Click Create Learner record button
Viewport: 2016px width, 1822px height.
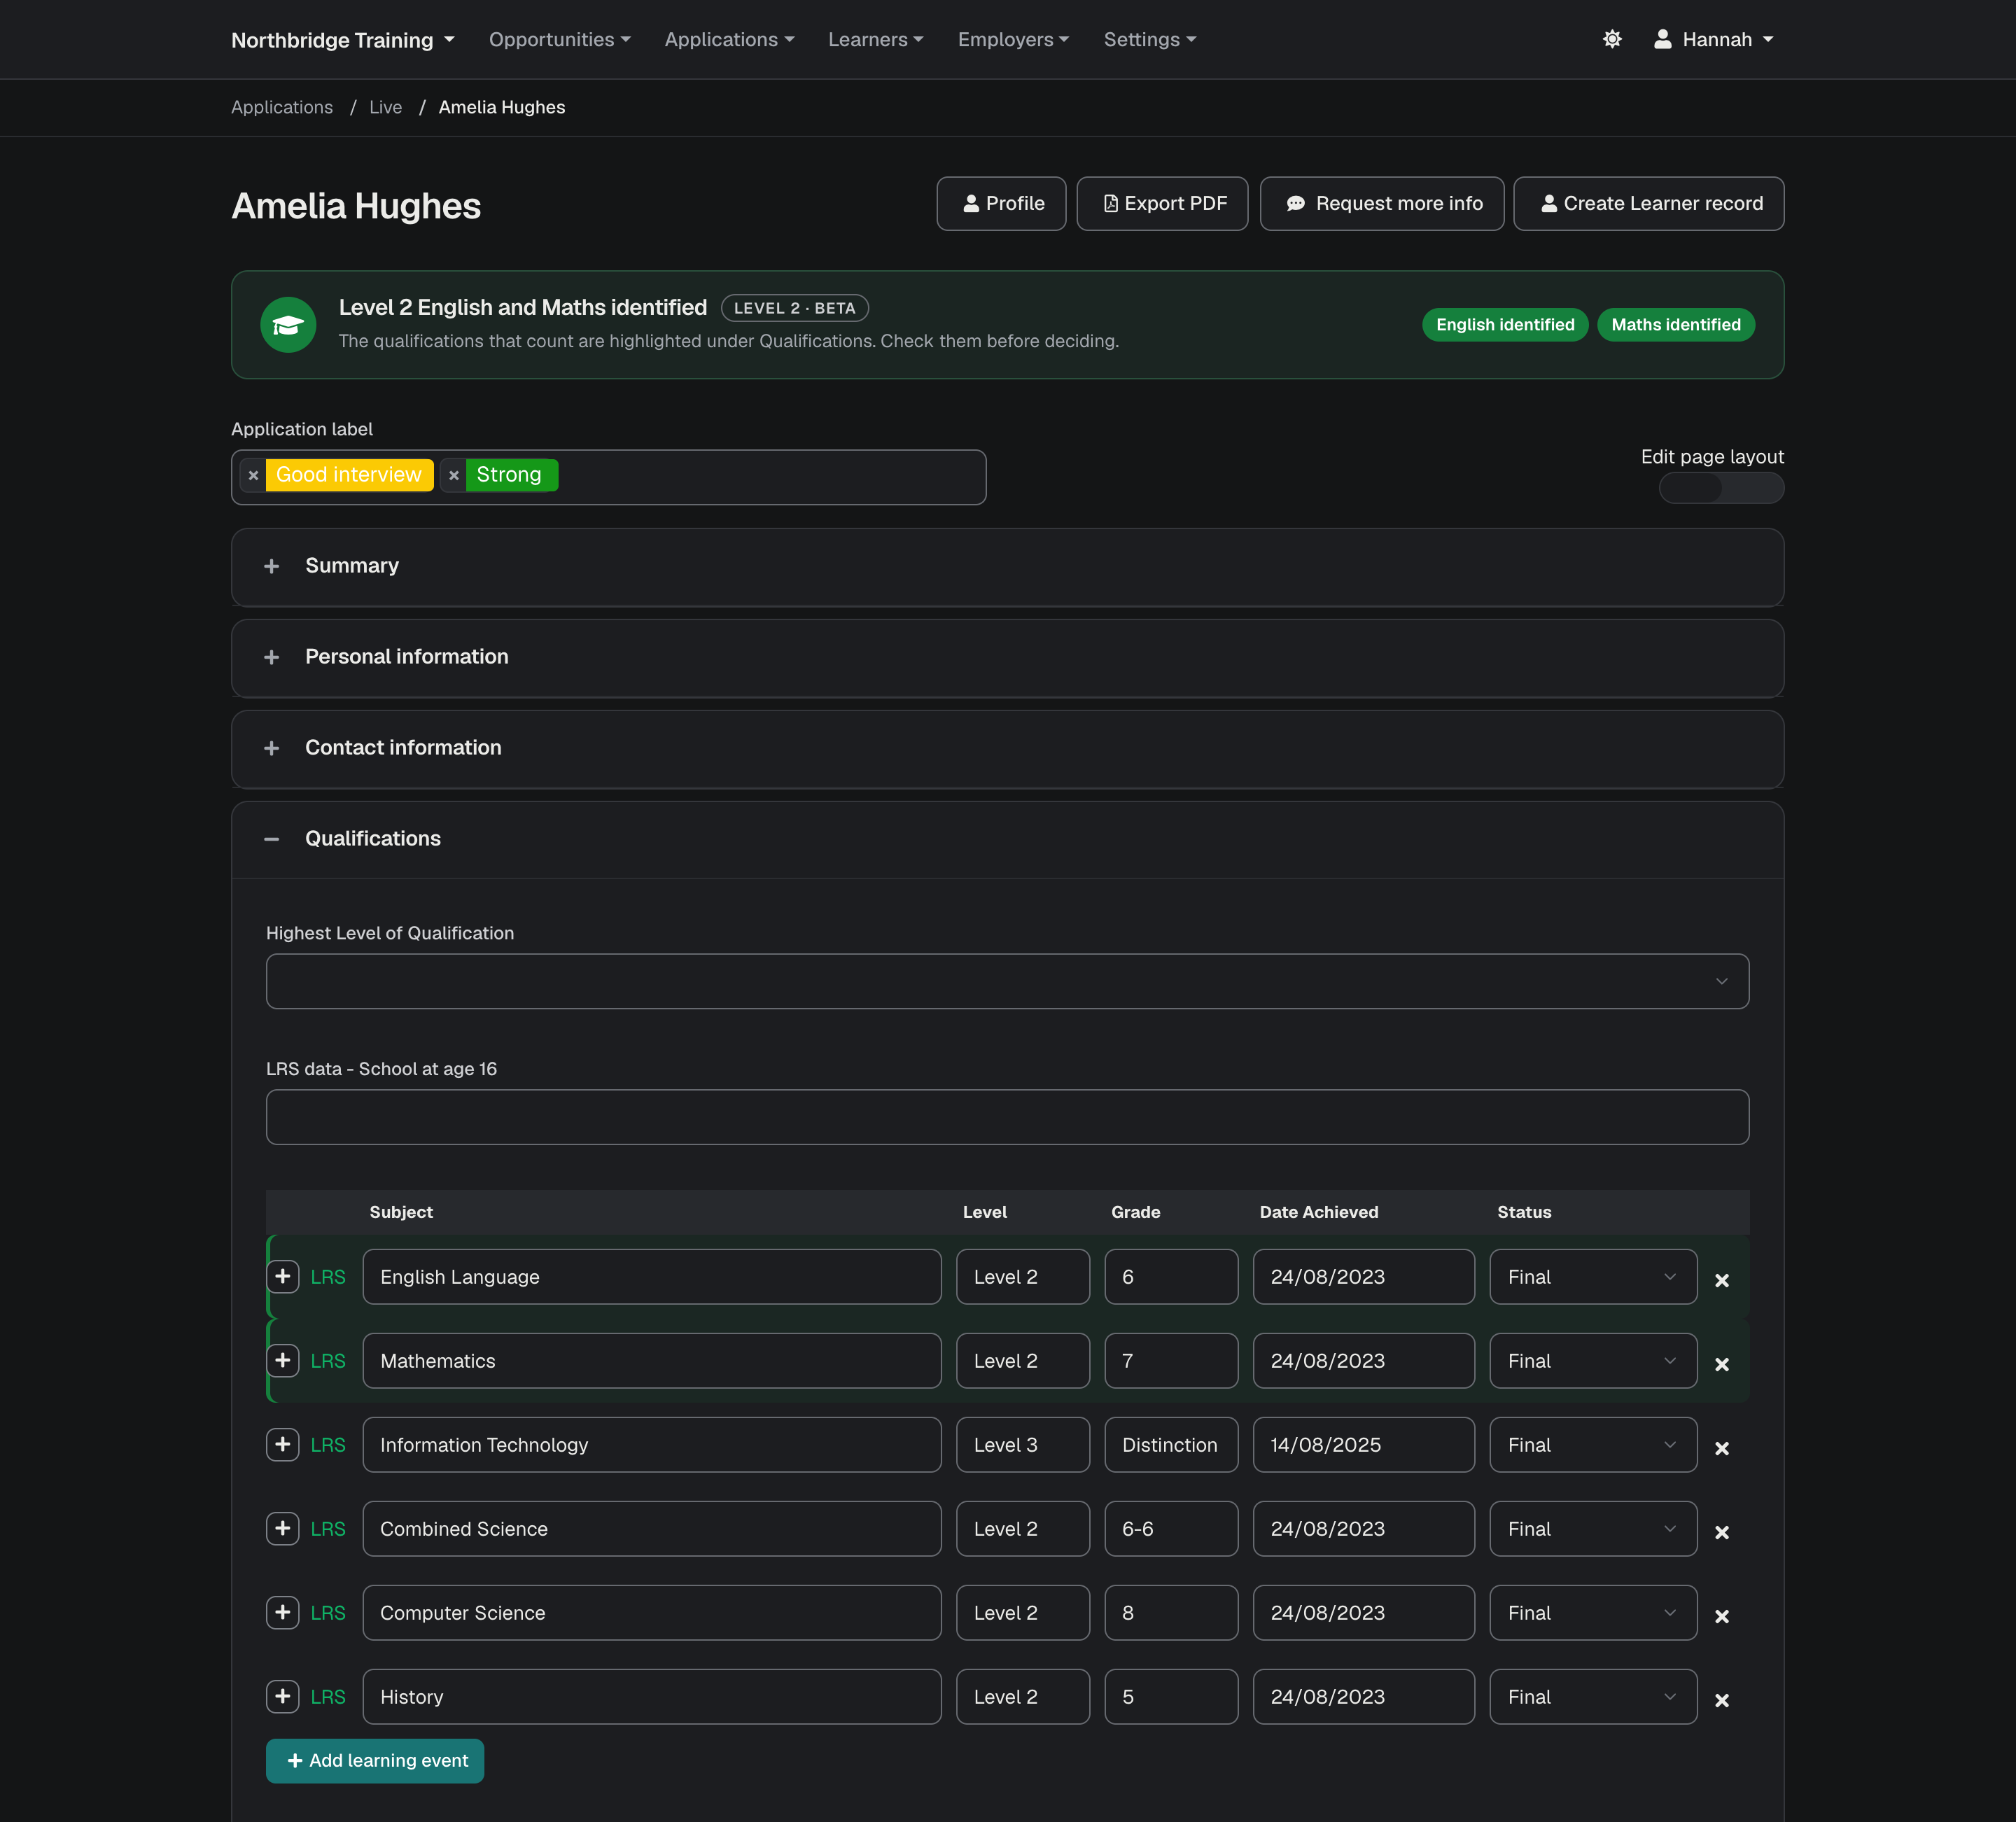click(1648, 203)
